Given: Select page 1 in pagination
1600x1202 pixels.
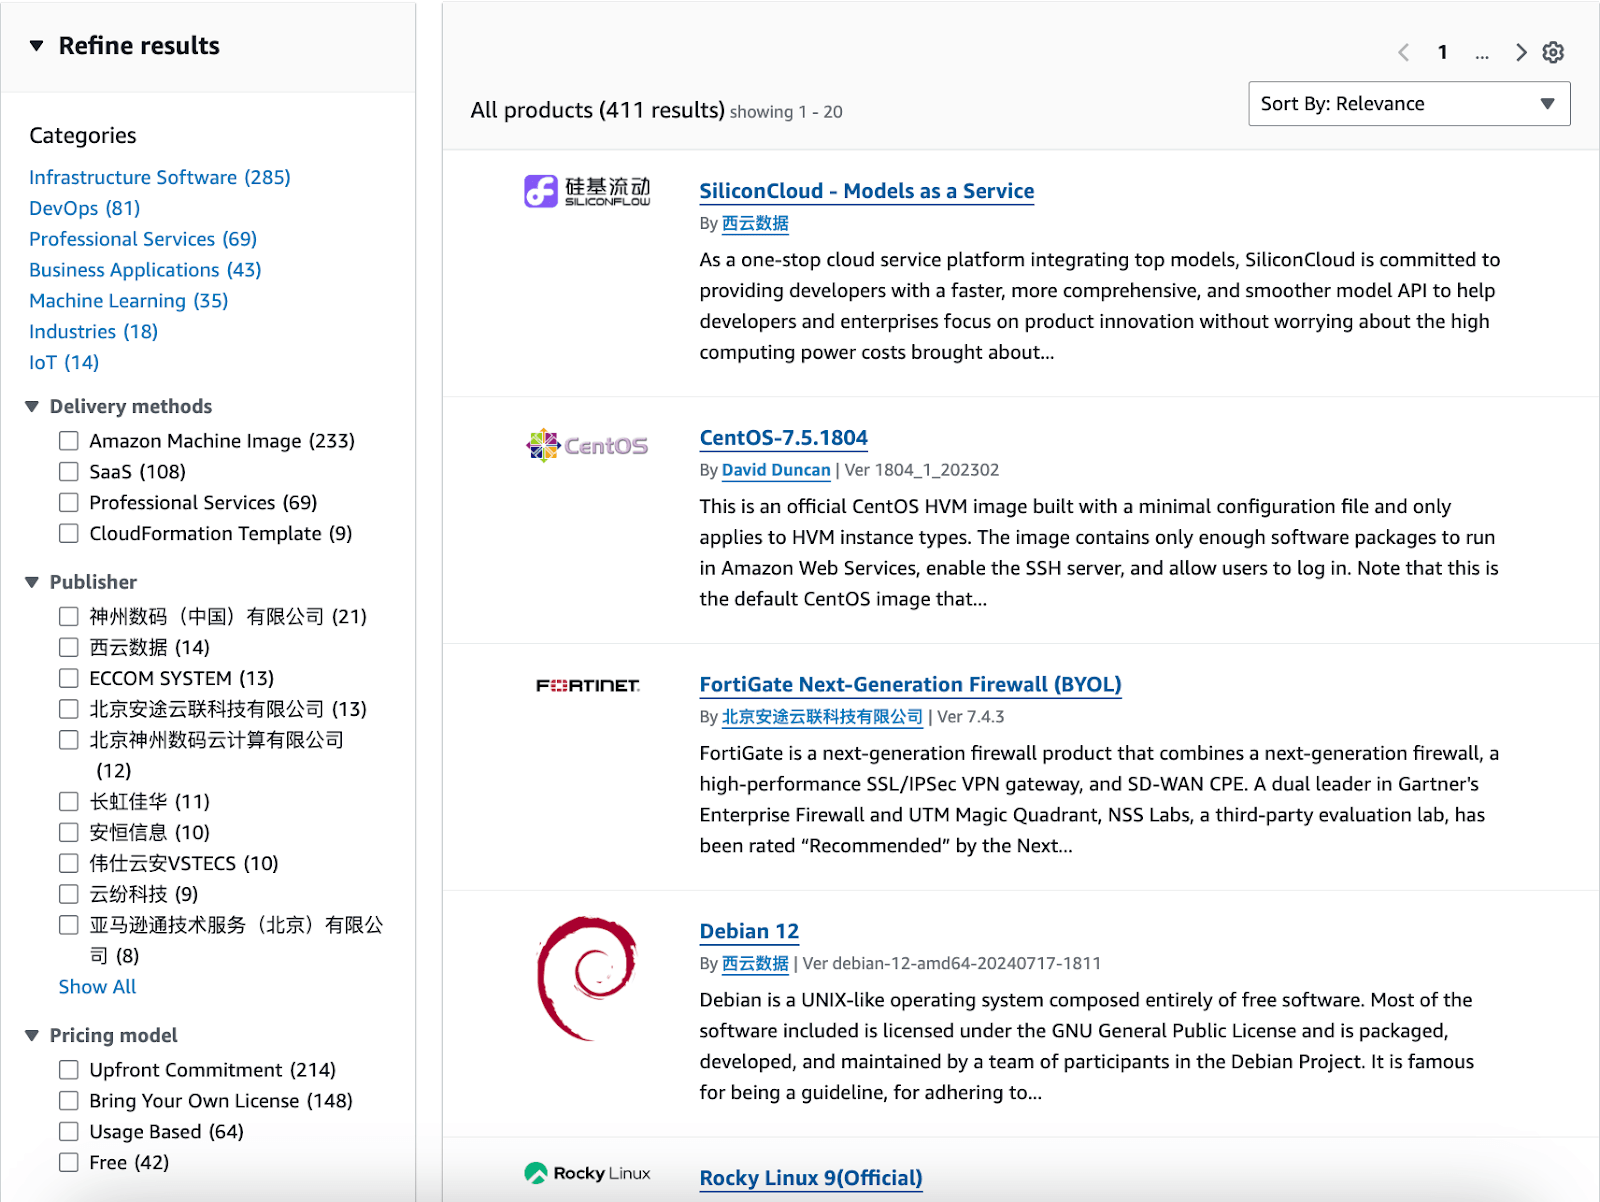Looking at the screenshot, I should (1443, 52).
